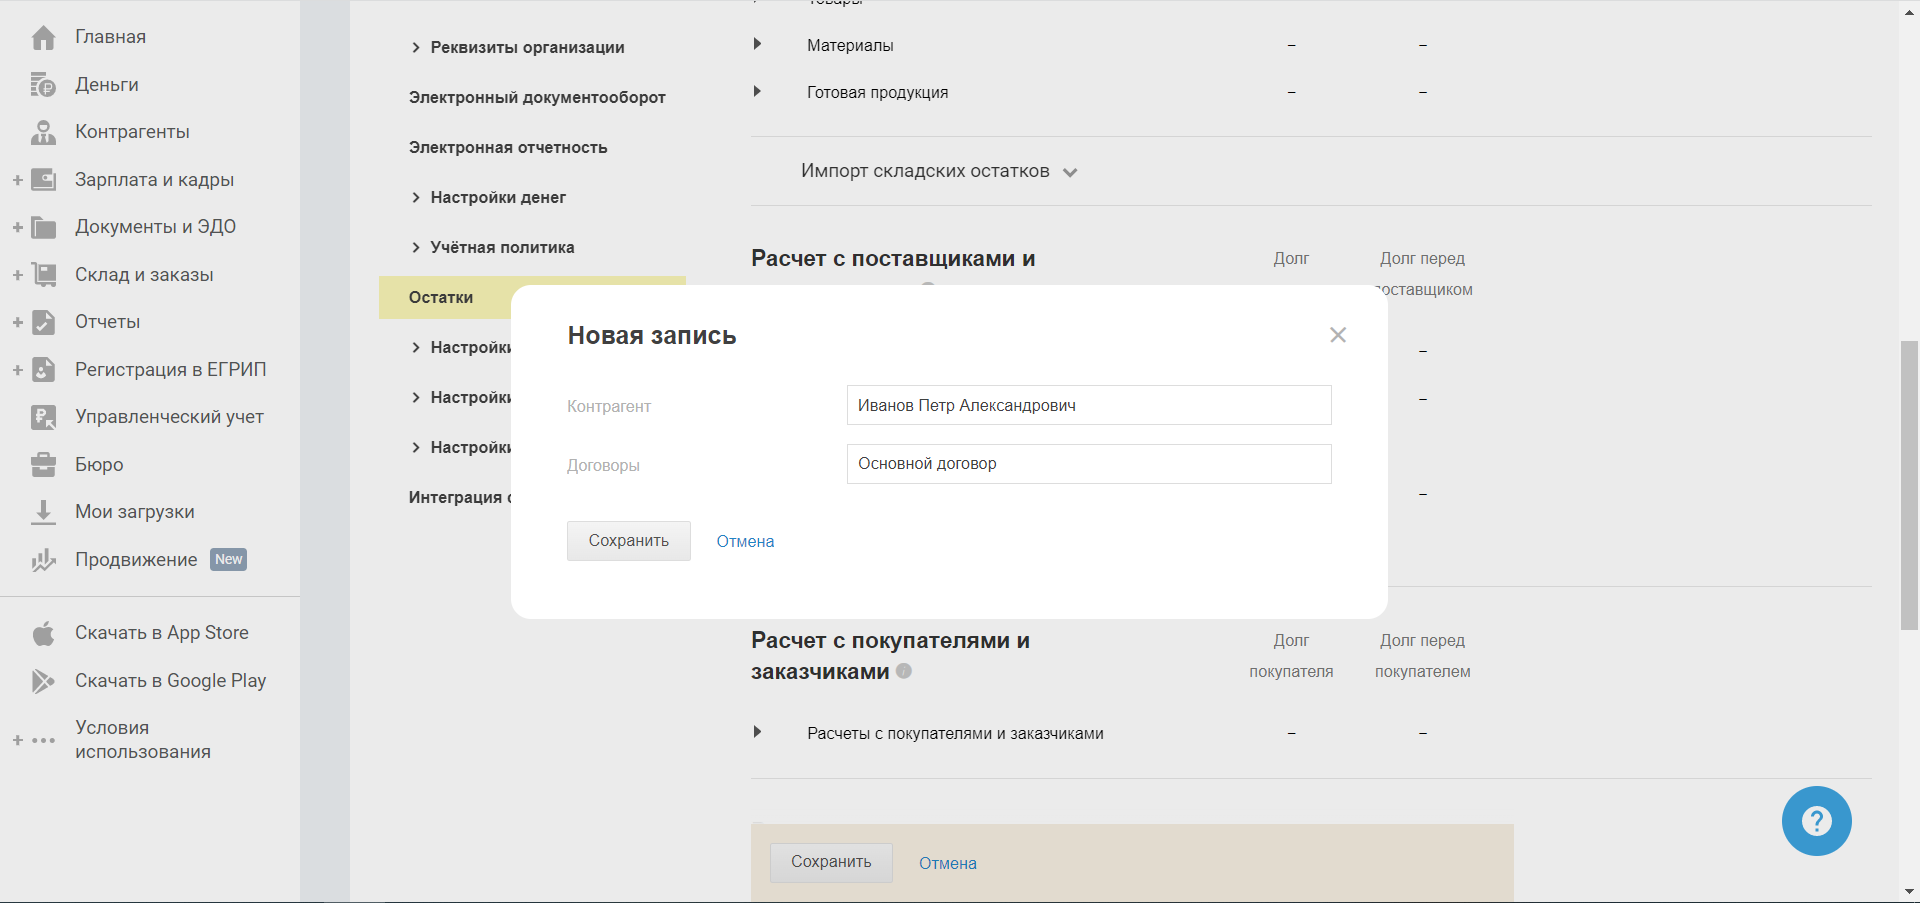The width and height of the screenshot is (1920, 903).
Task: Open Деньги via its coins icon
Action: [x=43, y=85]
